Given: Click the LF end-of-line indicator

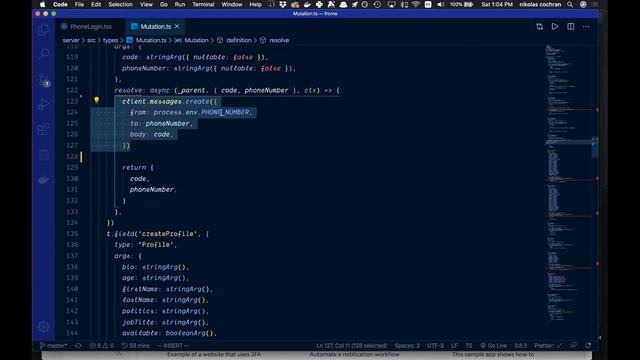Looking at the screenshot, I should pos(454,346).
